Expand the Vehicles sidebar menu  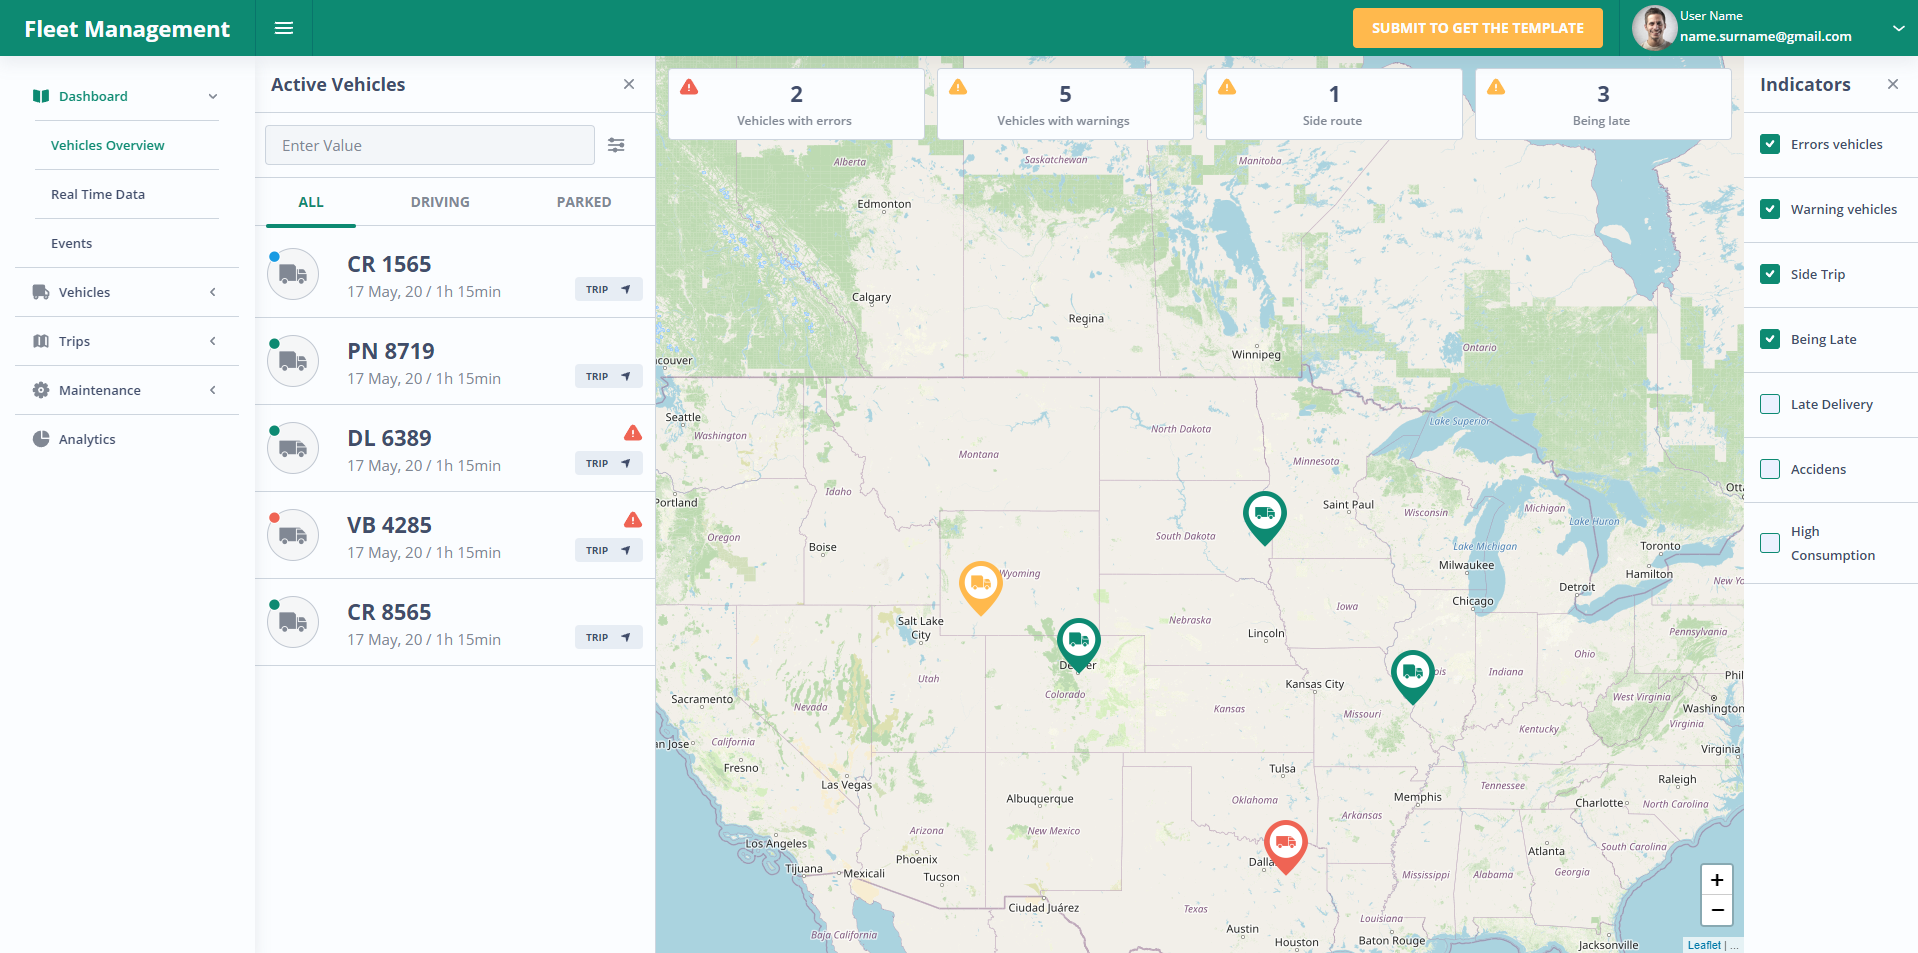coord(127,292)
